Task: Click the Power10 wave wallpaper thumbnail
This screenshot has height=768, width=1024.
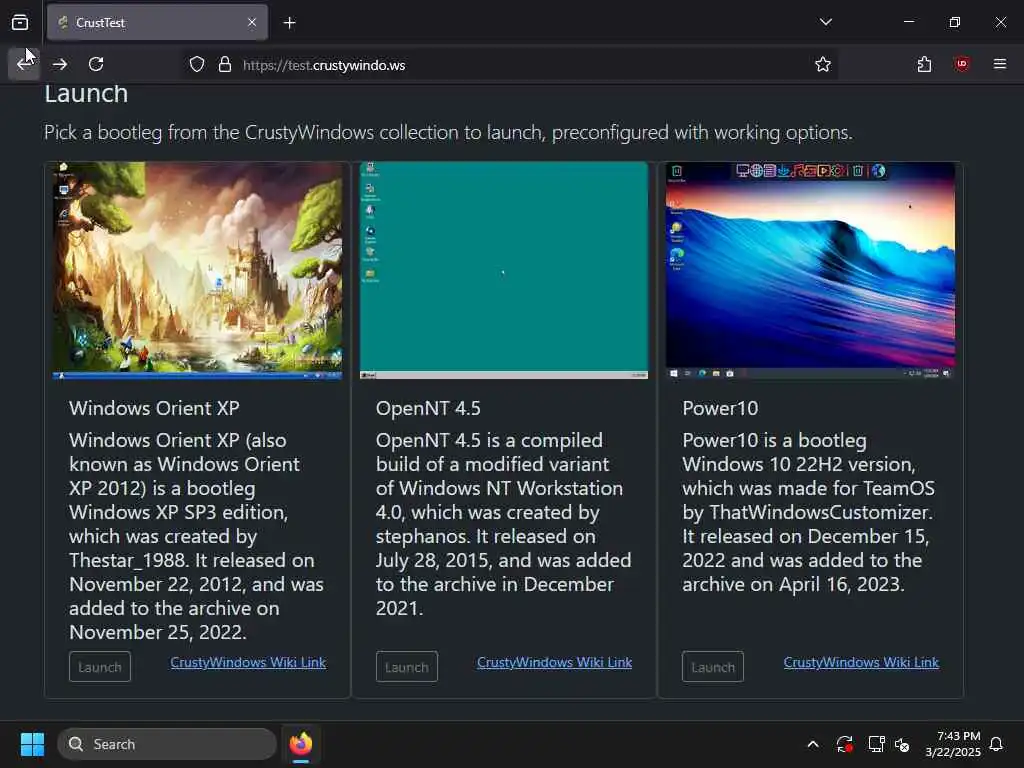Action: click(810, 270)
